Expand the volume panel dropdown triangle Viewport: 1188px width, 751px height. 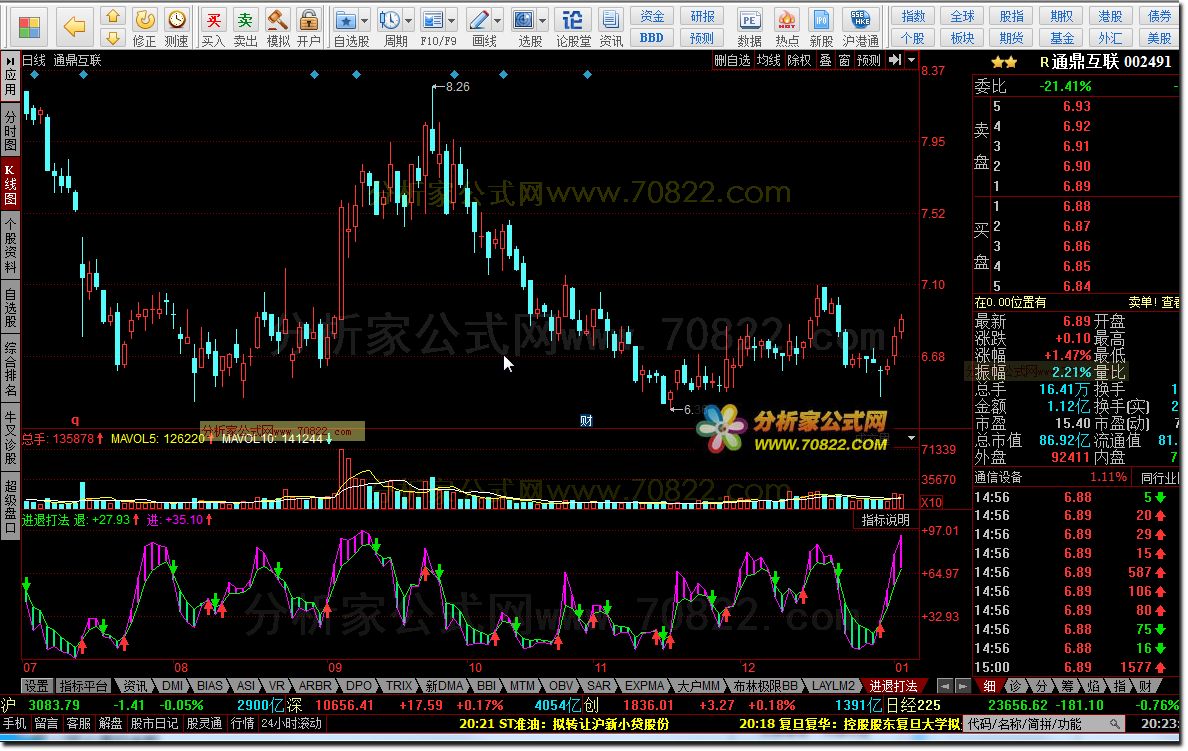pos(911,438)
